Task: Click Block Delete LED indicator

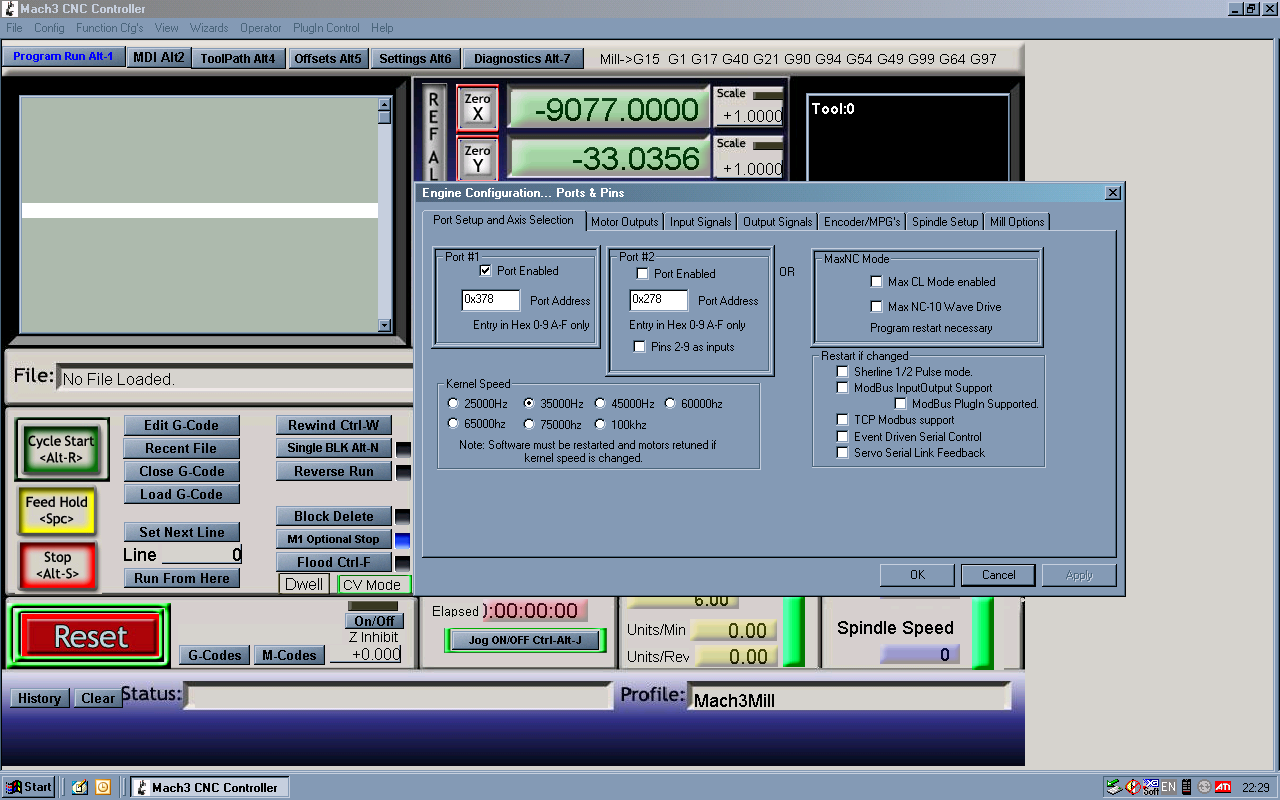Action: (x=402, y=517)
